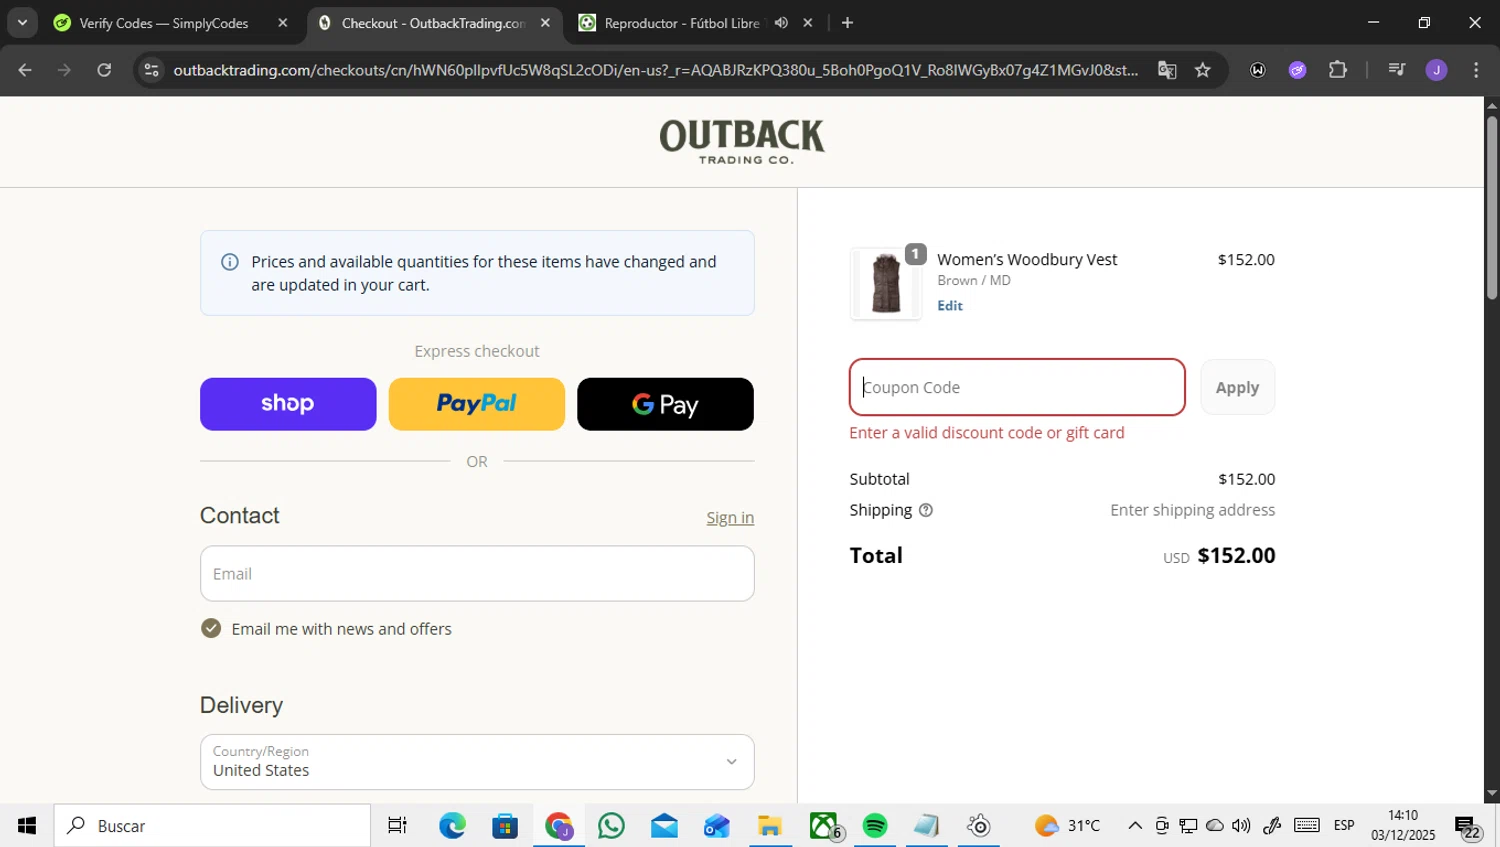Click the Shop Pay express checkout button

(288, 404)
